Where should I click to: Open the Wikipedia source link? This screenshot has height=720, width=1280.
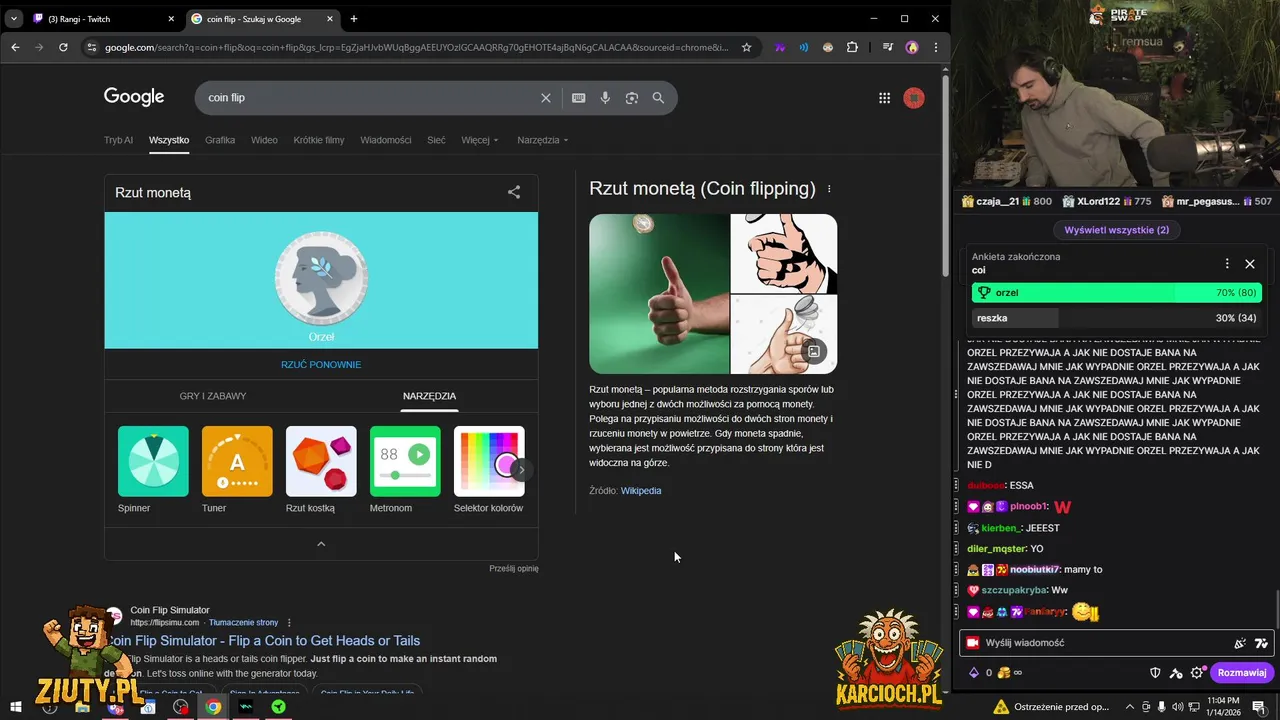click(x=641, y=491)
